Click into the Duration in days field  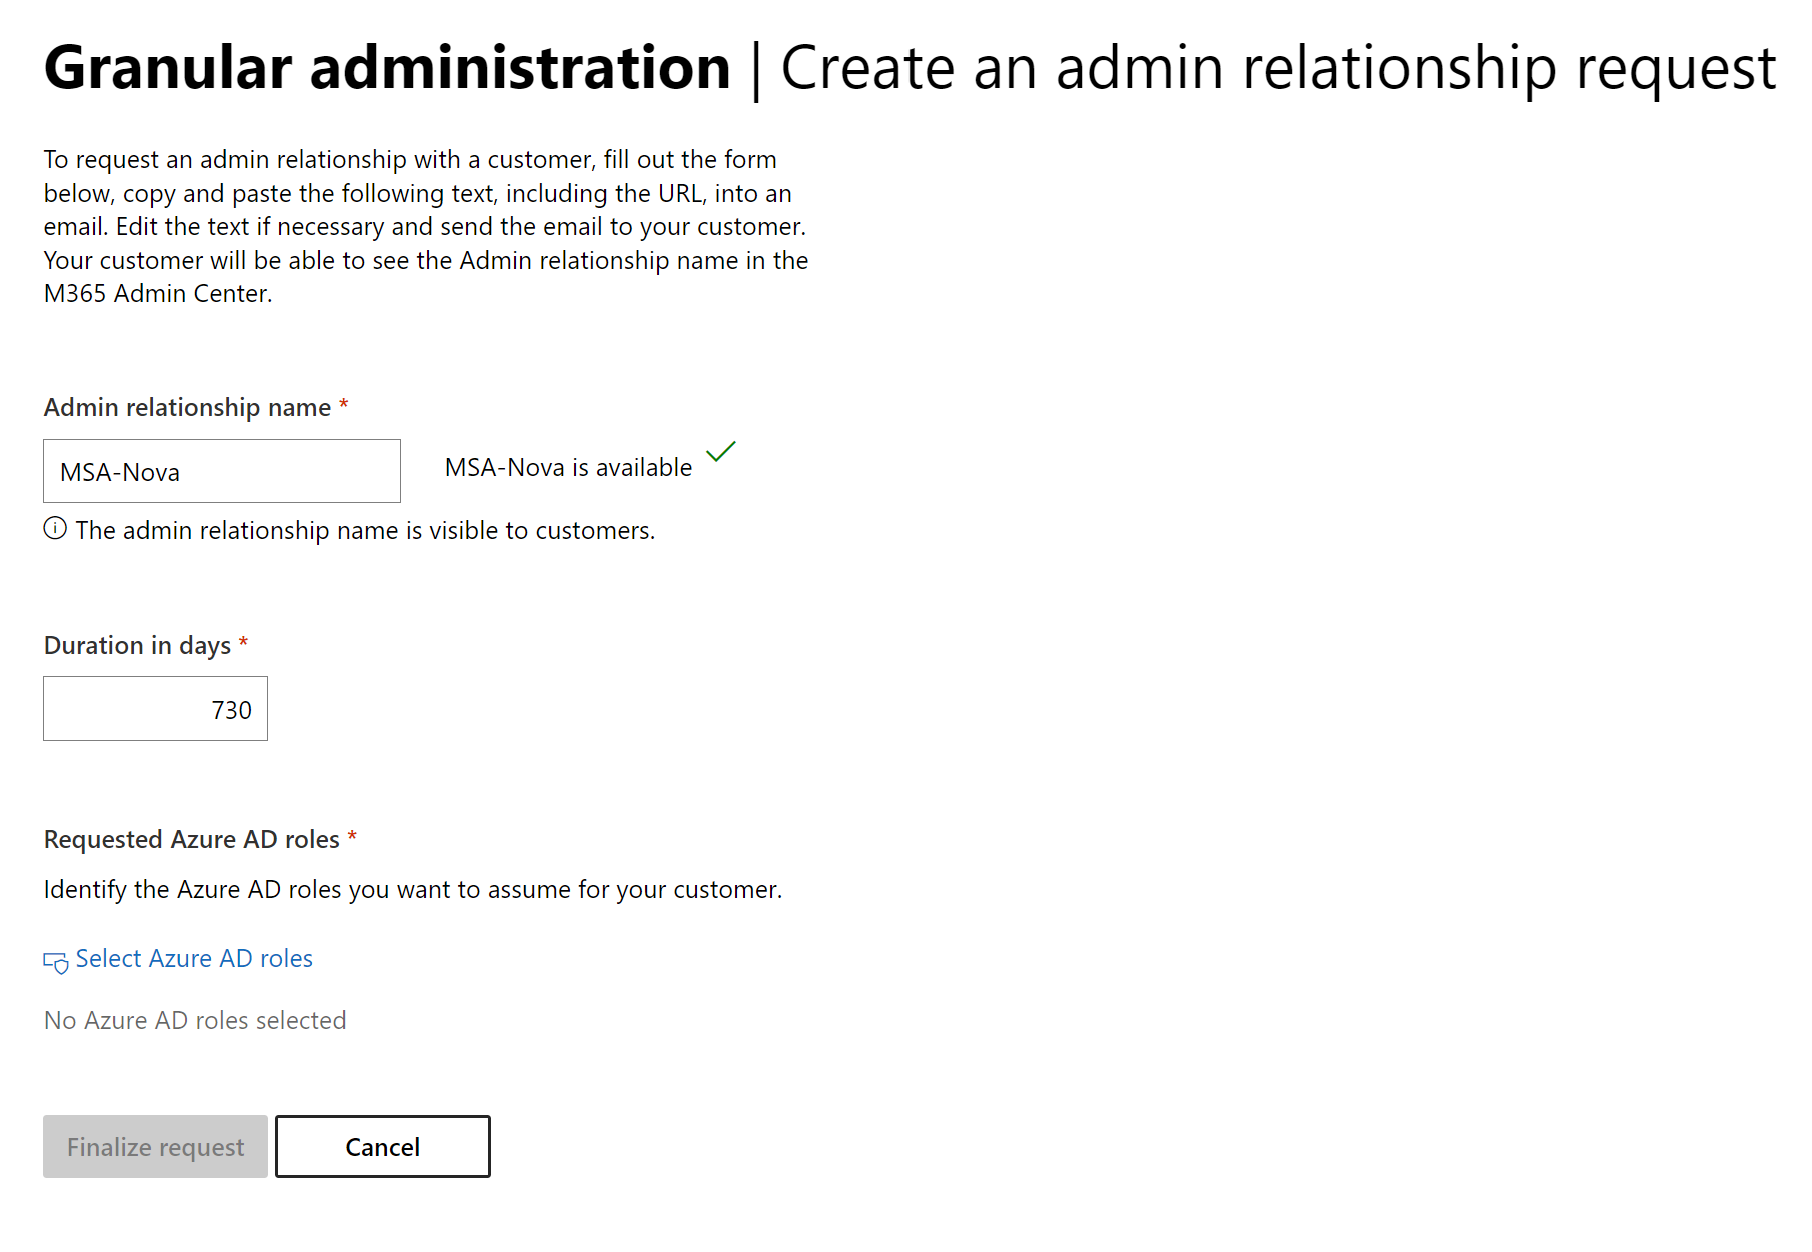156,709
